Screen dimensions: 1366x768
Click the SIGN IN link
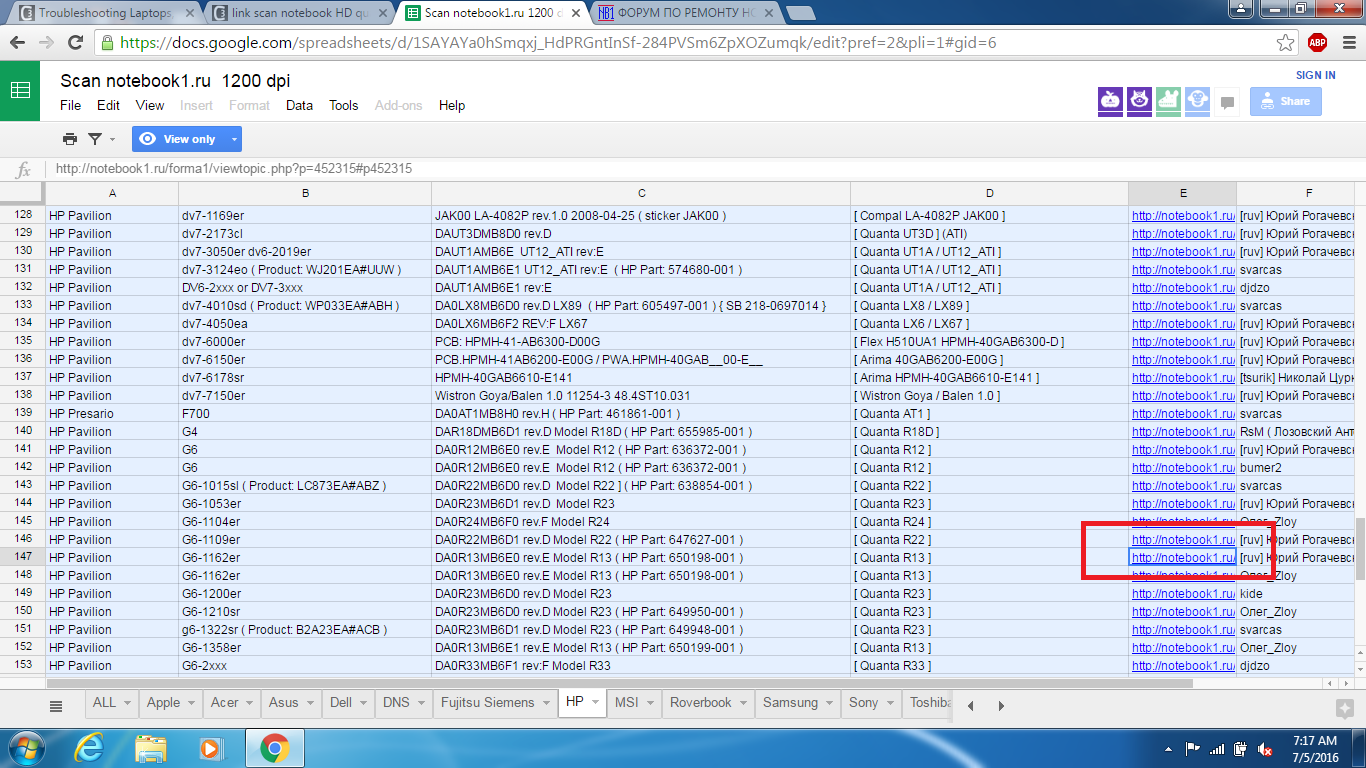point(1316,75)
